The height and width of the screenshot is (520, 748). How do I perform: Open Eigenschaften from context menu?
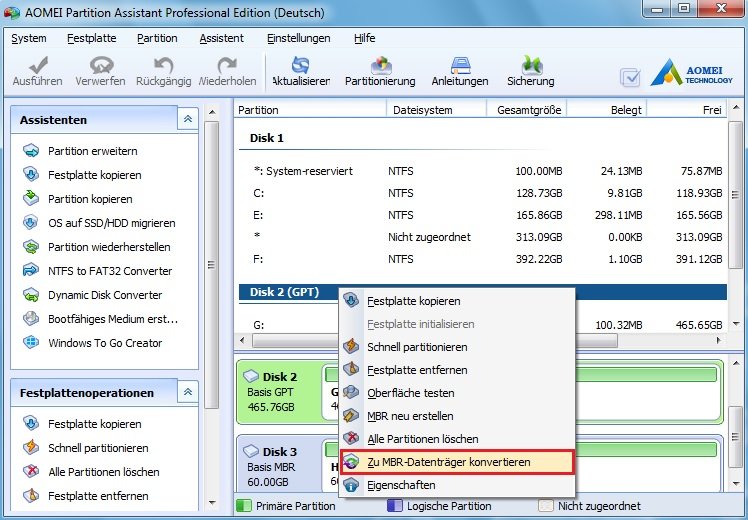[457, 485]
